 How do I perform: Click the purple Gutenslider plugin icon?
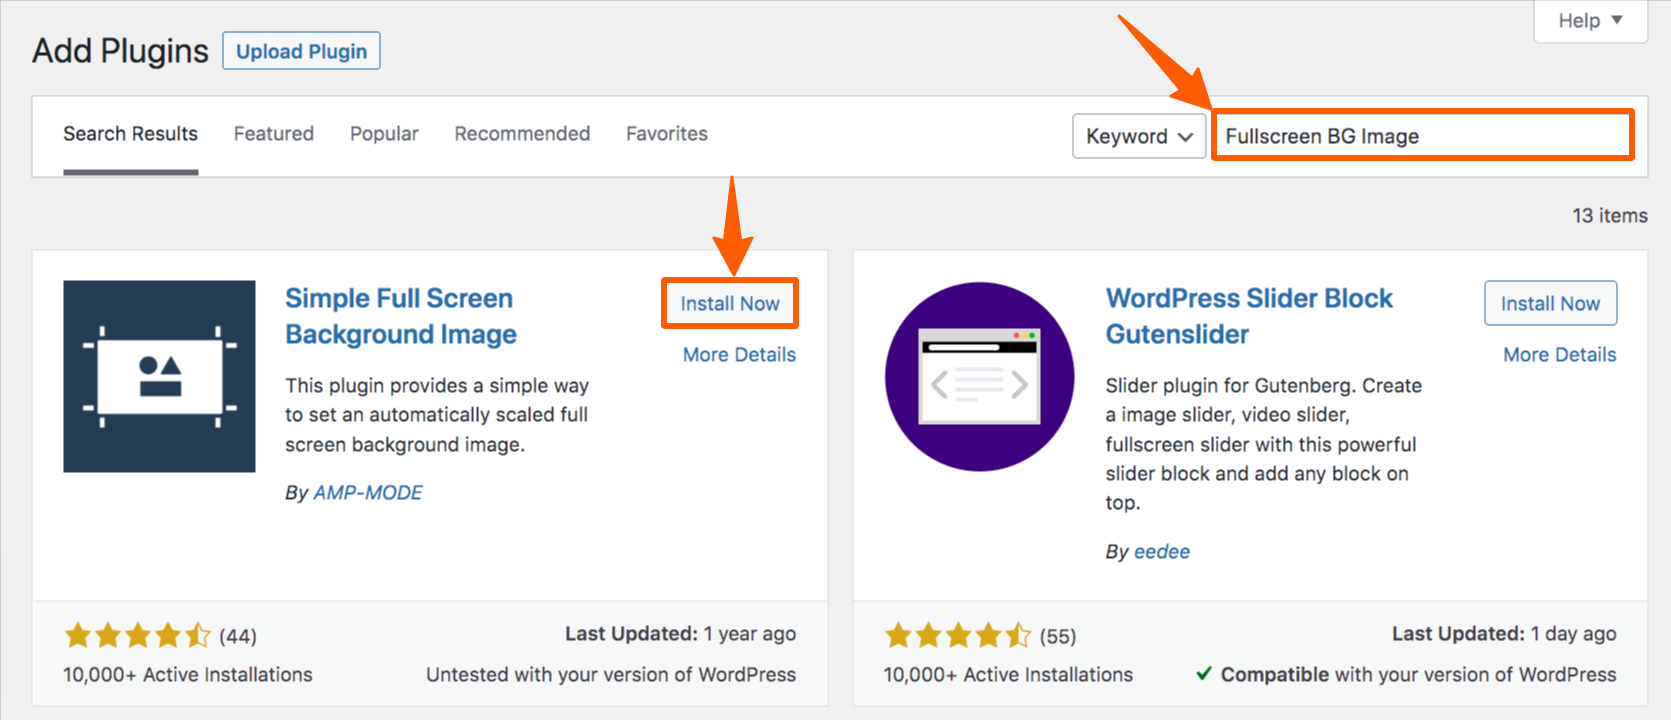979,375
